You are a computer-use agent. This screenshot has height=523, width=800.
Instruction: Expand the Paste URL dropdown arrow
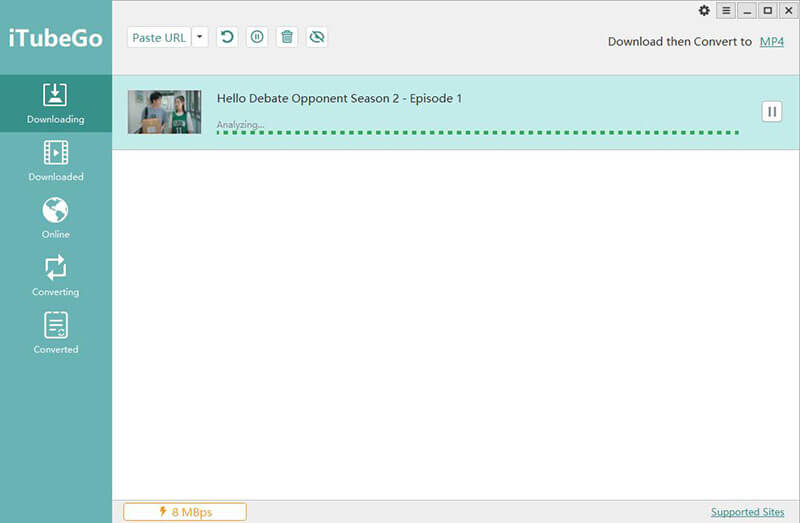200,37
